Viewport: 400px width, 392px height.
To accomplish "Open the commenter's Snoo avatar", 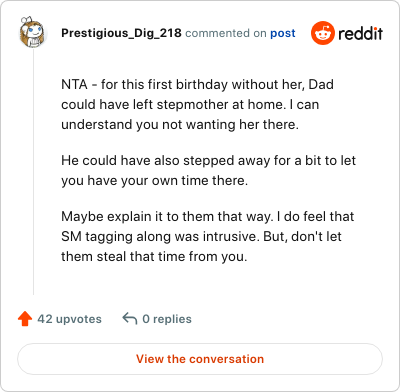I will tap(32, 32).
